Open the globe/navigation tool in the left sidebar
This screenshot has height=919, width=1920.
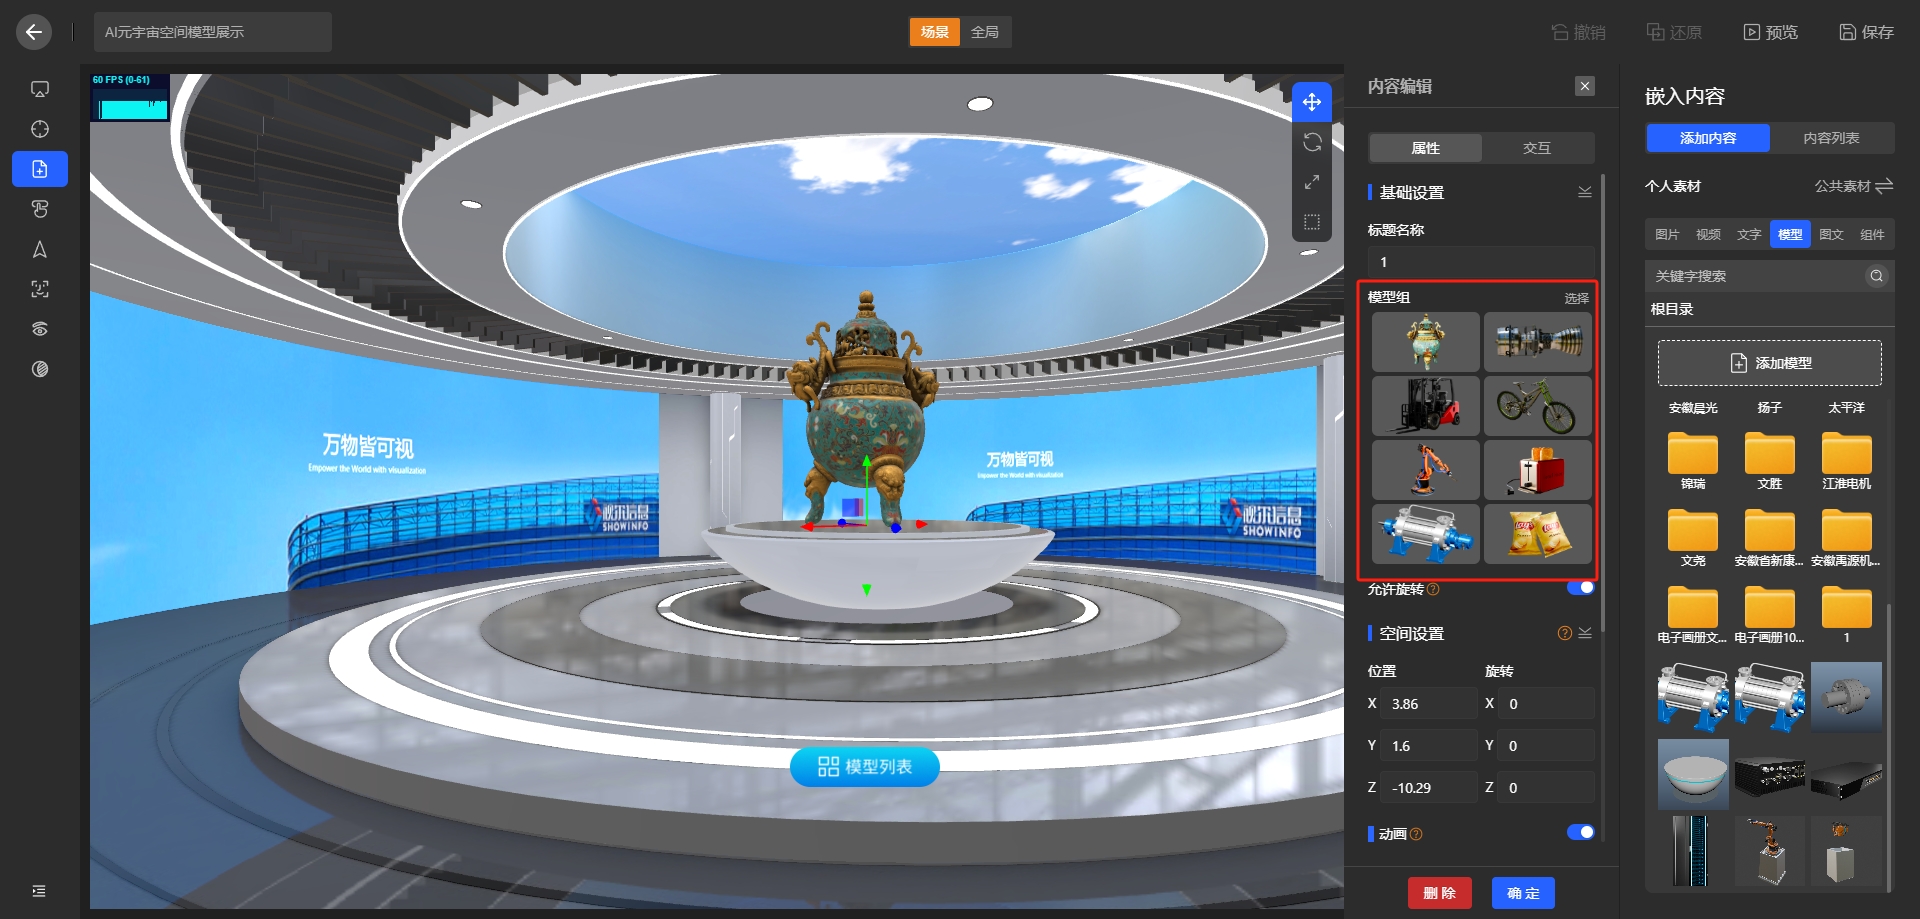click(x=39, y=128)
